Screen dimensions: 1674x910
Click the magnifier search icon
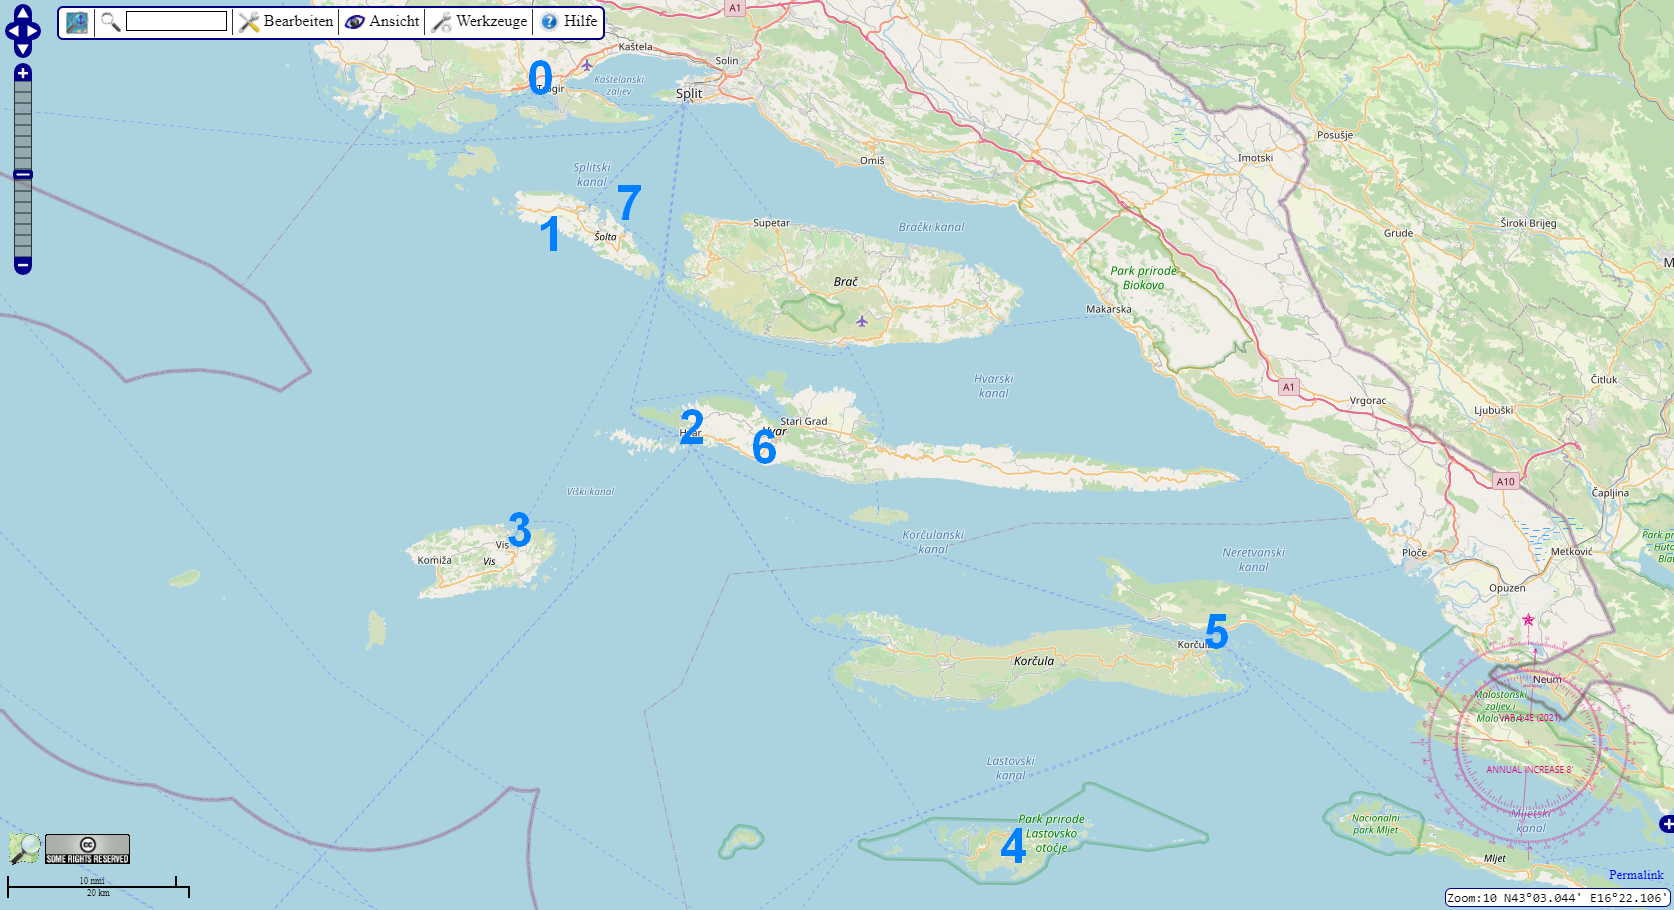pyautogui.click(x=111, y=22)
